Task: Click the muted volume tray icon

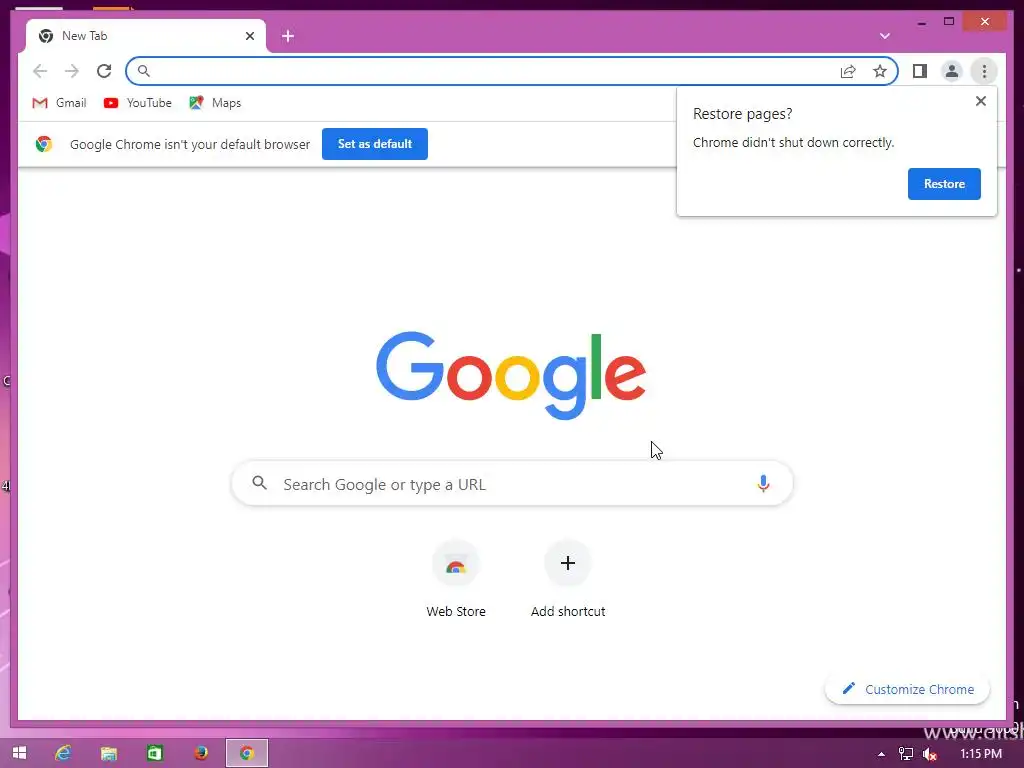Action: [x=930, y=754]
